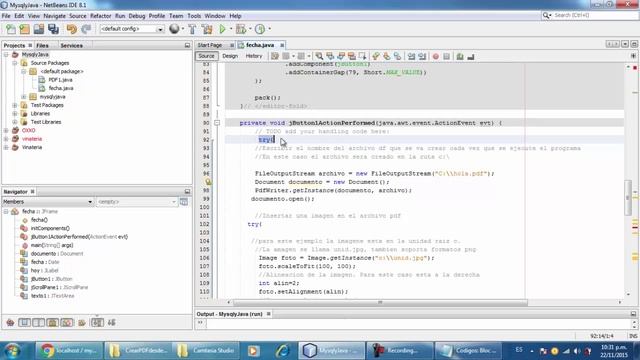This screenshot has height=360, width=640.
Task: Select jButton1ActionPerformed in Navigator
Action: click(x=79, y=237)
